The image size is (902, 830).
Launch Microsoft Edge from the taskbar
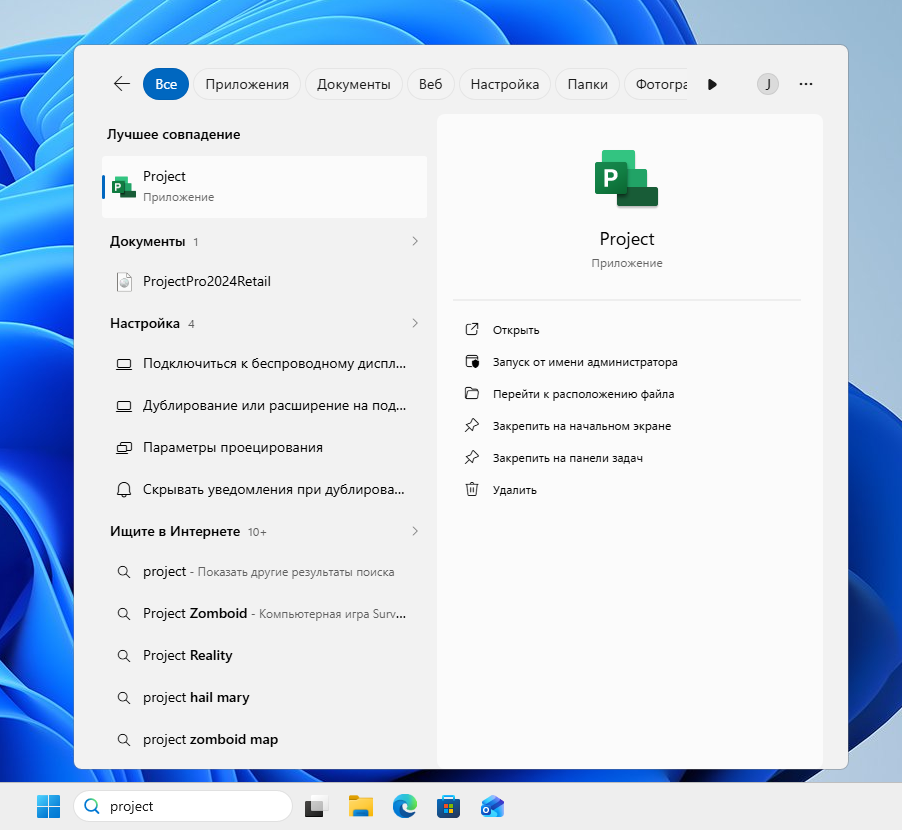point(405,806)
